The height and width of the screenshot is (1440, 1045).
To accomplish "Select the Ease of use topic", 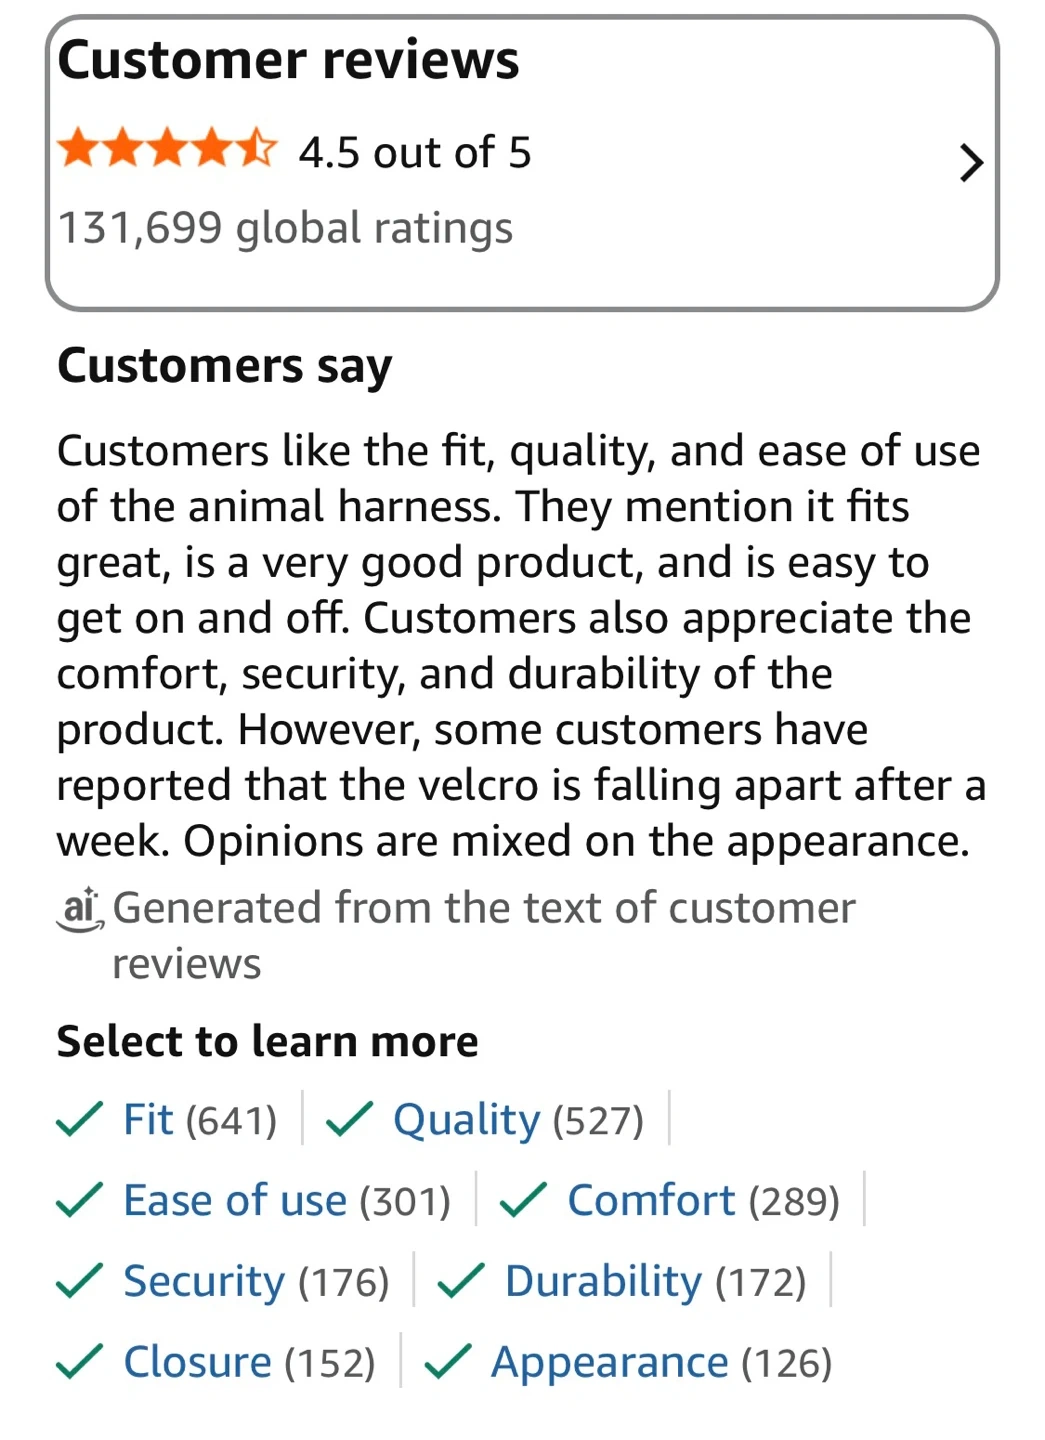I will point(286,1201).
